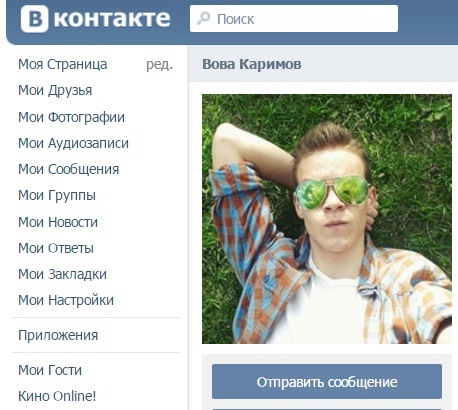The image size is (458, 410).
Task: Click the Вова Каримов profile name
Action: [x=252, y=64]
